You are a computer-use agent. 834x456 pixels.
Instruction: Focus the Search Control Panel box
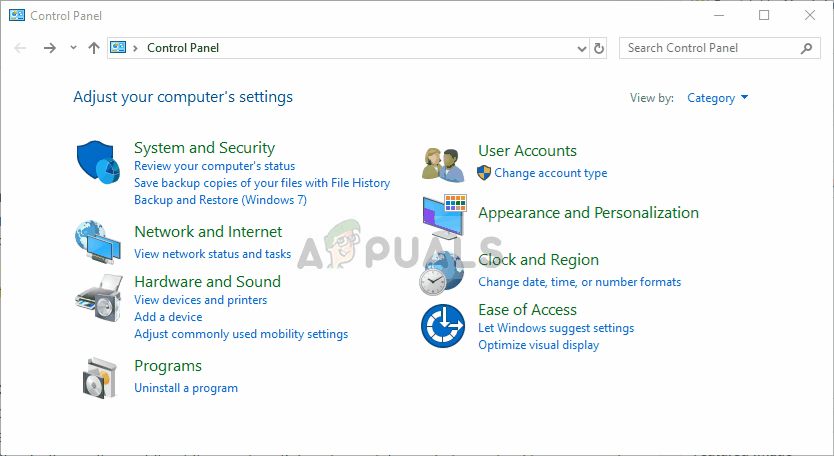(x=710, y=48)
